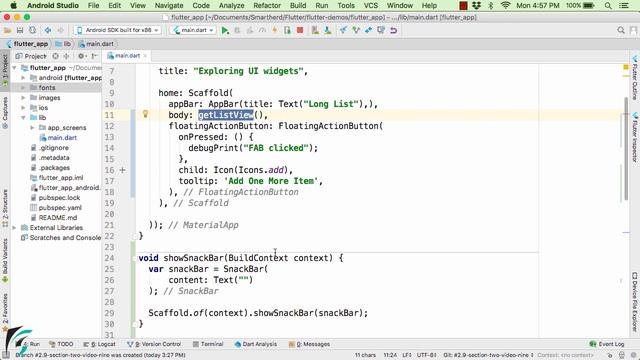Click the Undo/Revert arrow toolbar icon
The image size is (640, 360).
[x=393, y=30]
